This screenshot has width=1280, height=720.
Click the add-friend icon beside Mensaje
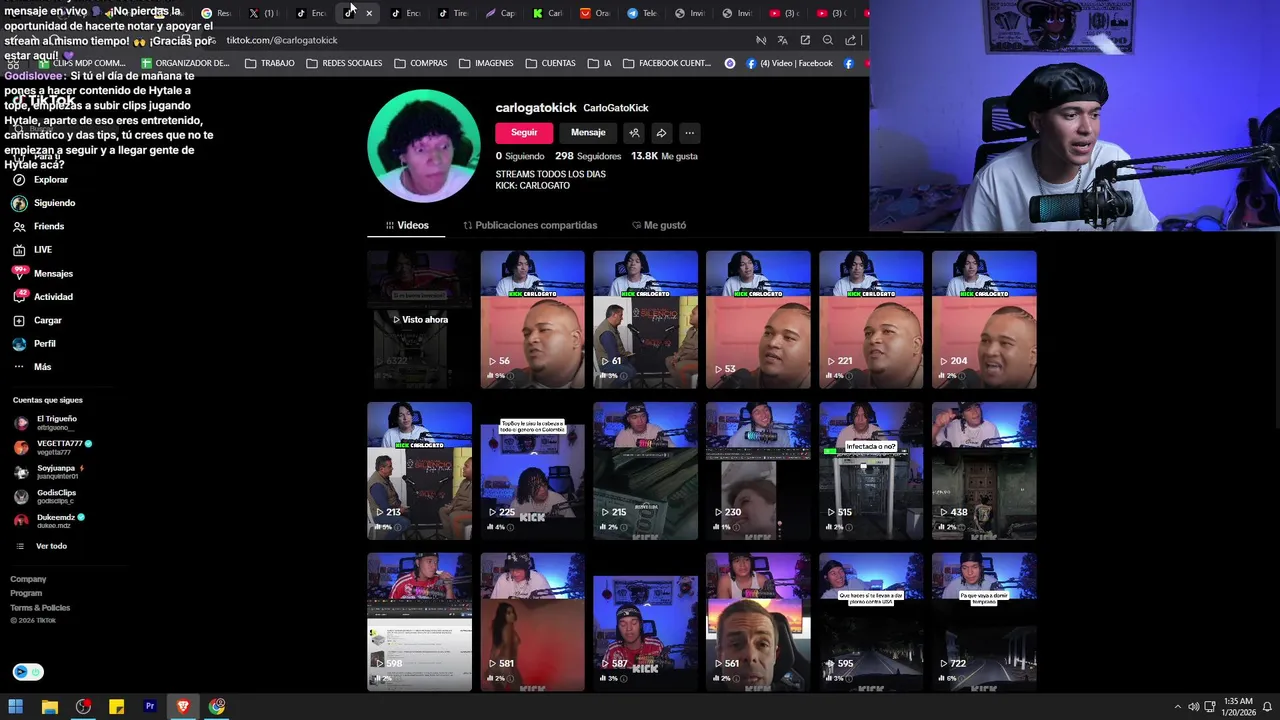(634, 133)
